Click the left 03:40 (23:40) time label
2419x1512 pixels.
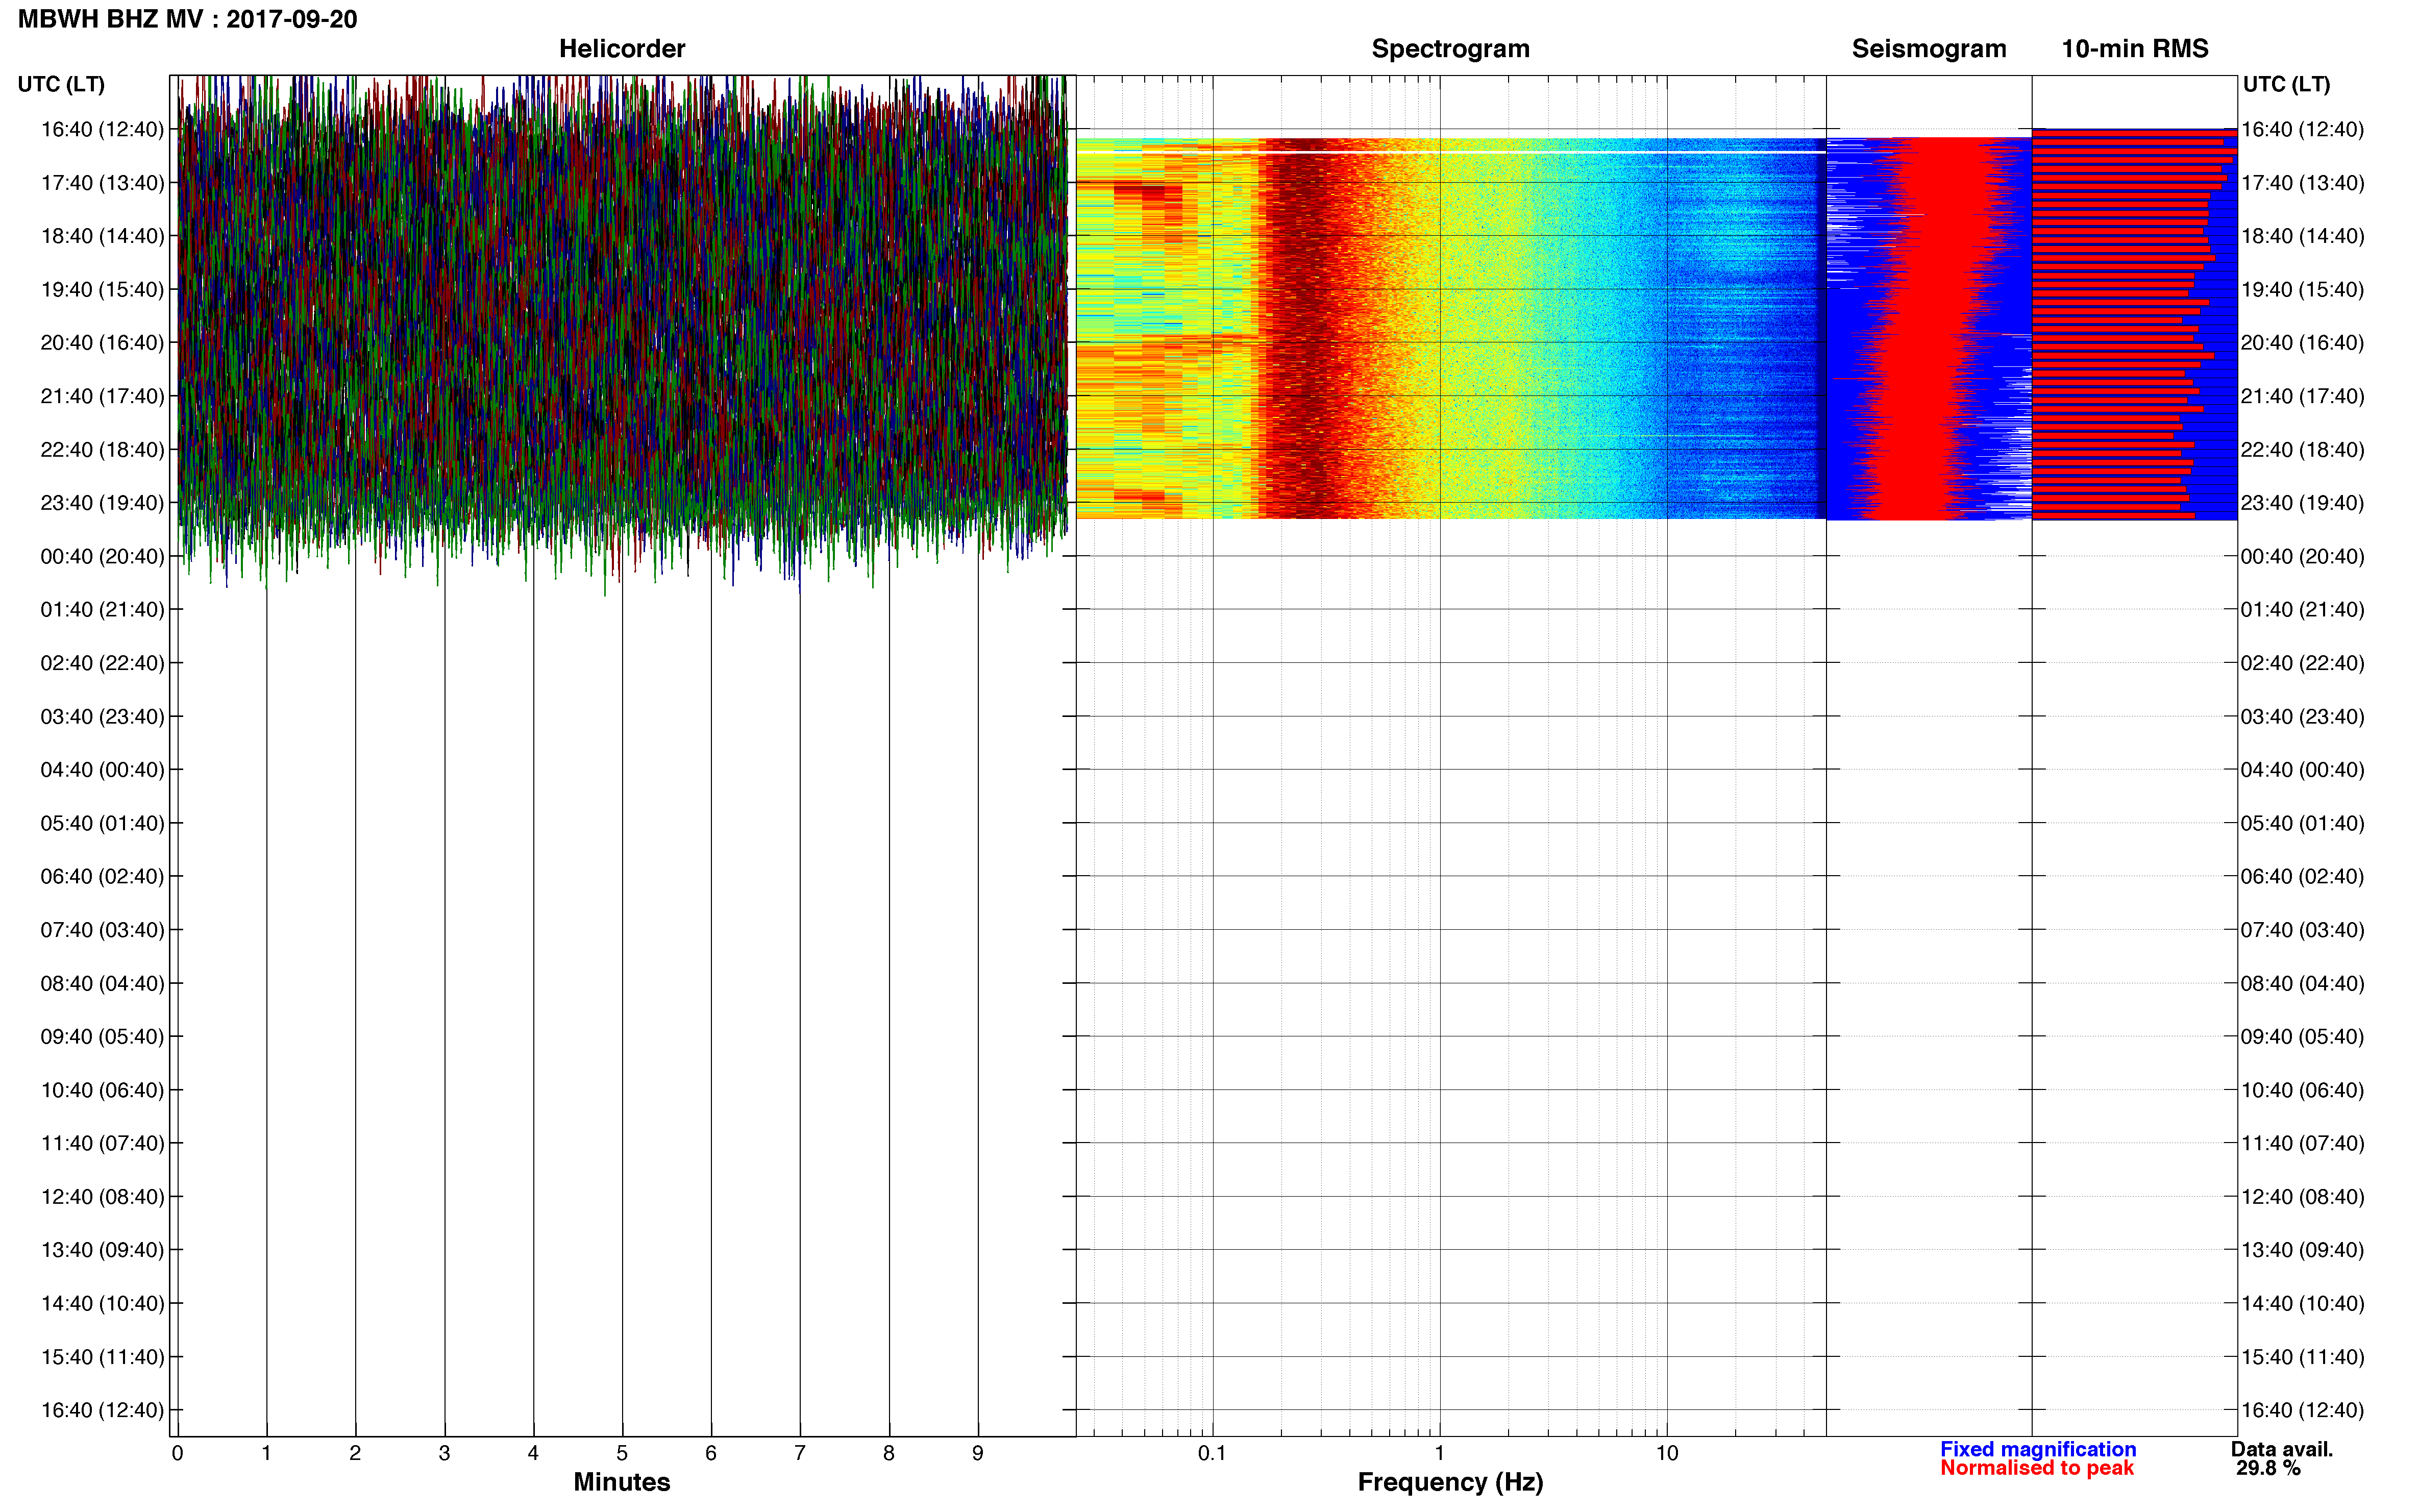[x=102, y=716]
